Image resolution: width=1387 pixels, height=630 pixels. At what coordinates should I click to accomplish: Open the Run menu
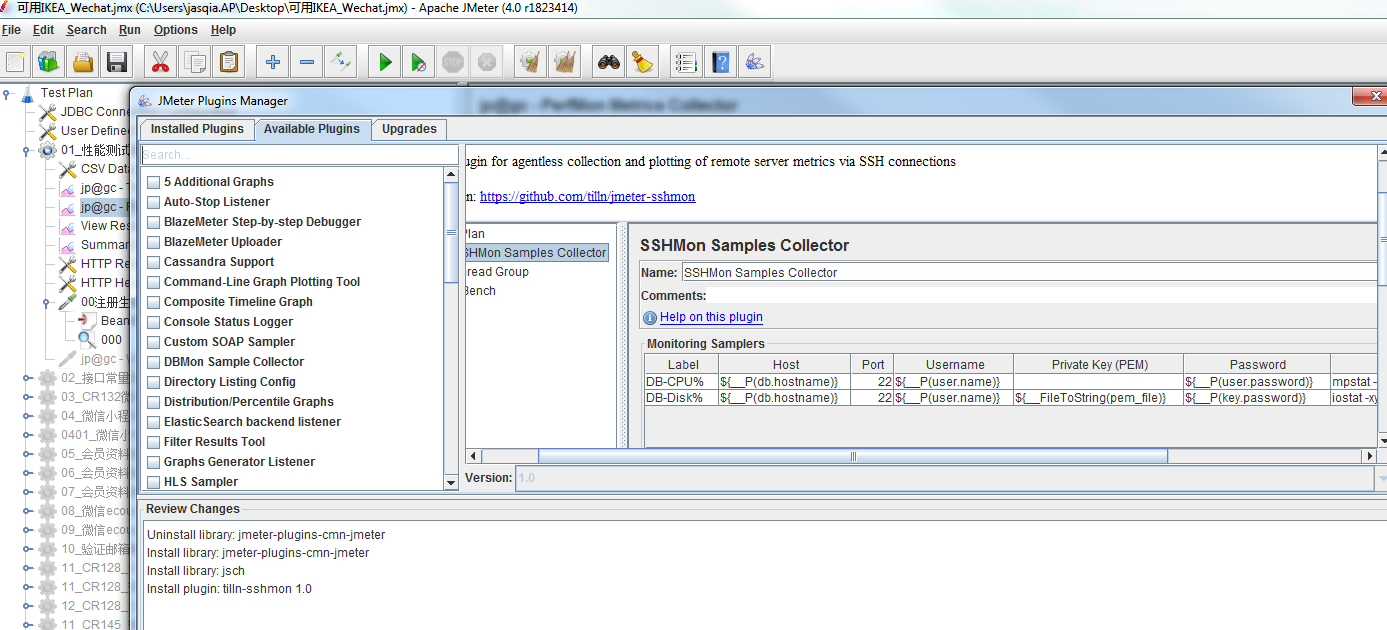coord(130,30)
